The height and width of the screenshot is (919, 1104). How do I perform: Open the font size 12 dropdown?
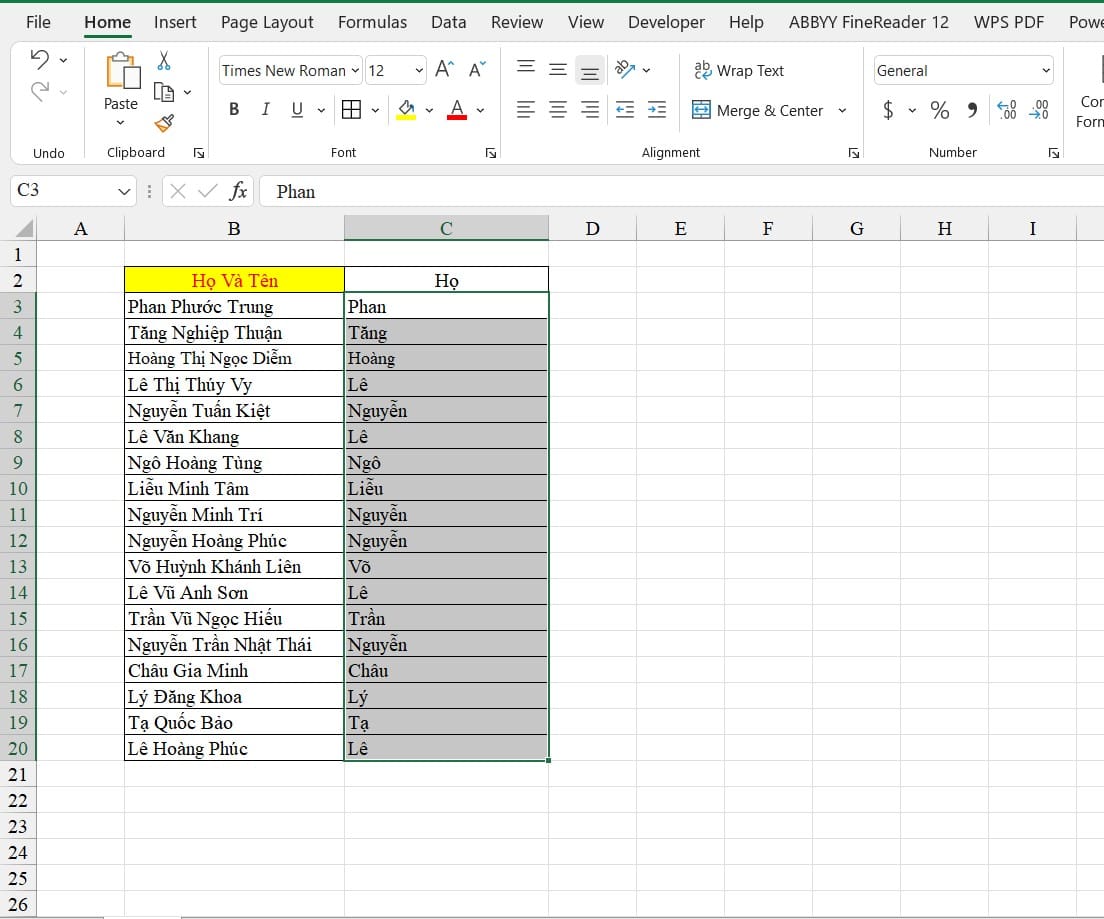coord(419,70)
